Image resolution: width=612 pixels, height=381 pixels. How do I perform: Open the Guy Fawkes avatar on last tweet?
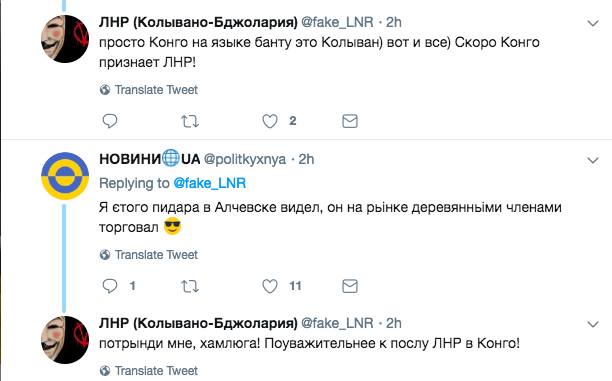65,340
